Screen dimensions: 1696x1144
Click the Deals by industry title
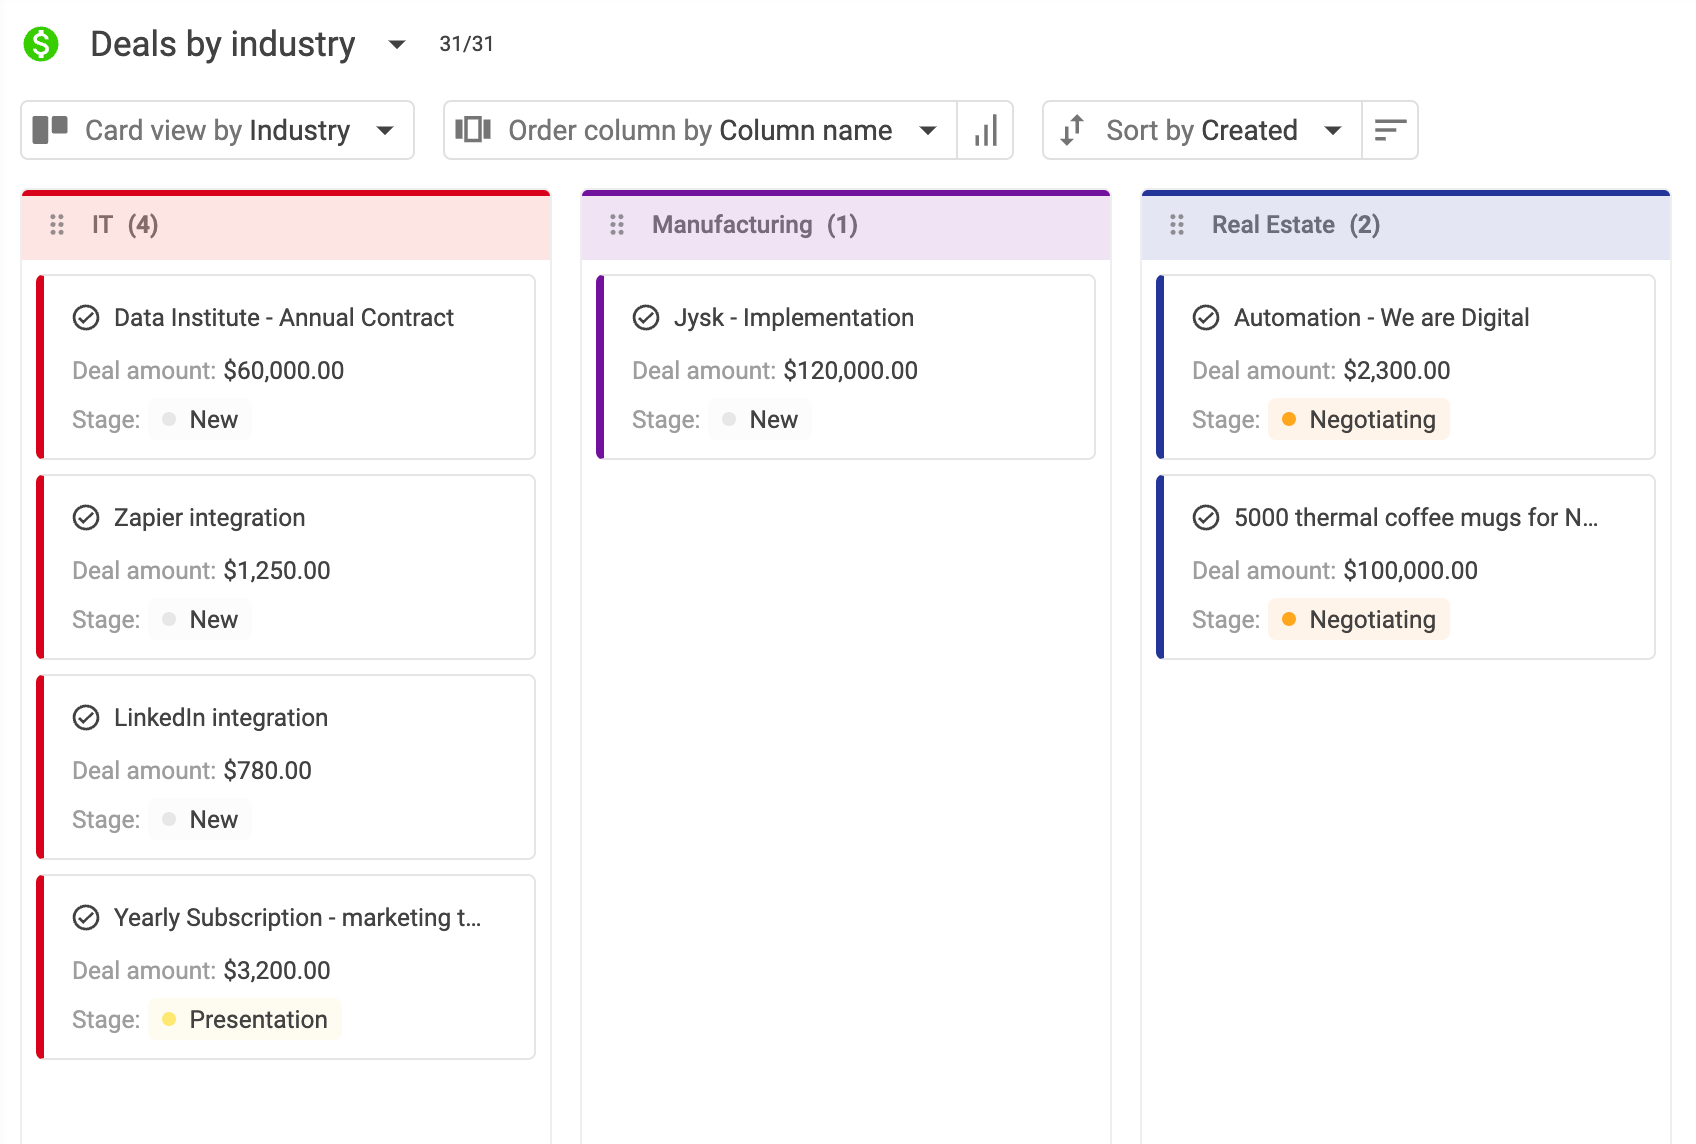(x=223, y=44)
